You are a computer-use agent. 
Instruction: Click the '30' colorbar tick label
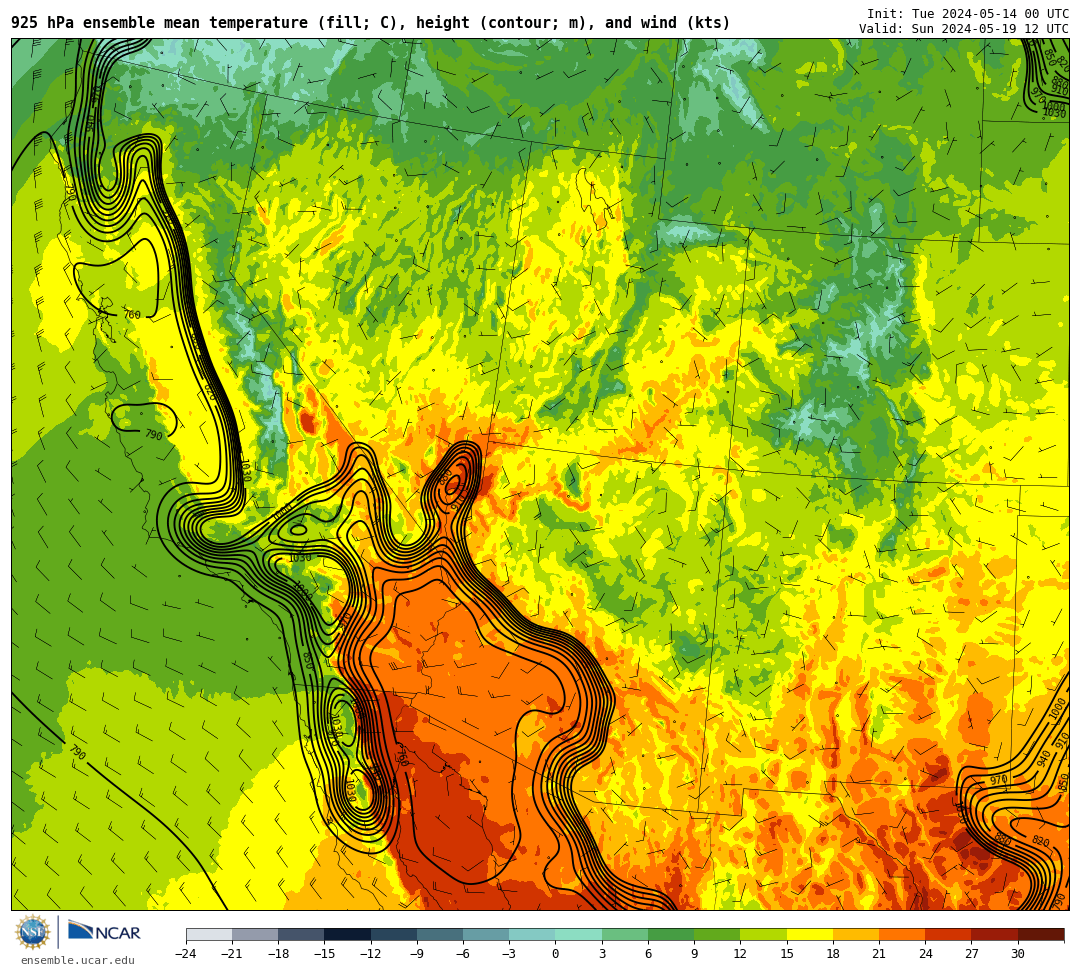1017,954
